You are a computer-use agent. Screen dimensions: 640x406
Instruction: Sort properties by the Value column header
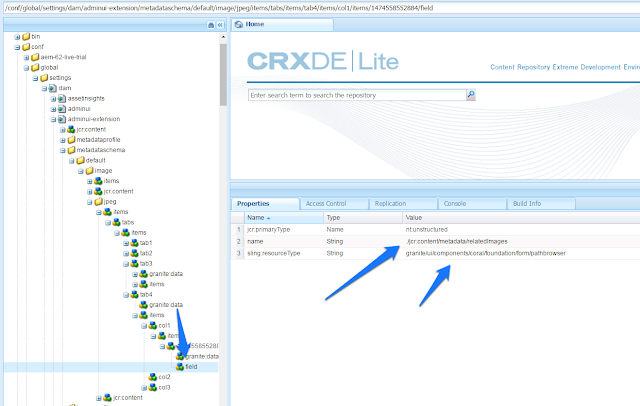pos(521,218)
